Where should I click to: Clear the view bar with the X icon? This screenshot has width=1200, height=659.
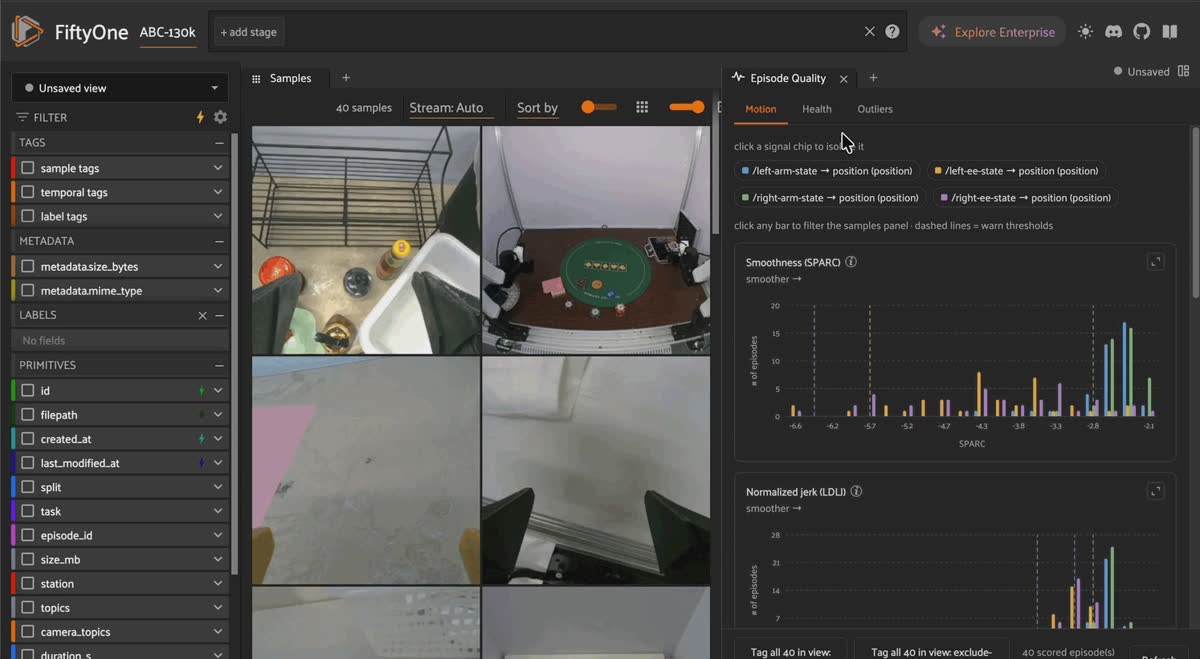pos(870,32)
